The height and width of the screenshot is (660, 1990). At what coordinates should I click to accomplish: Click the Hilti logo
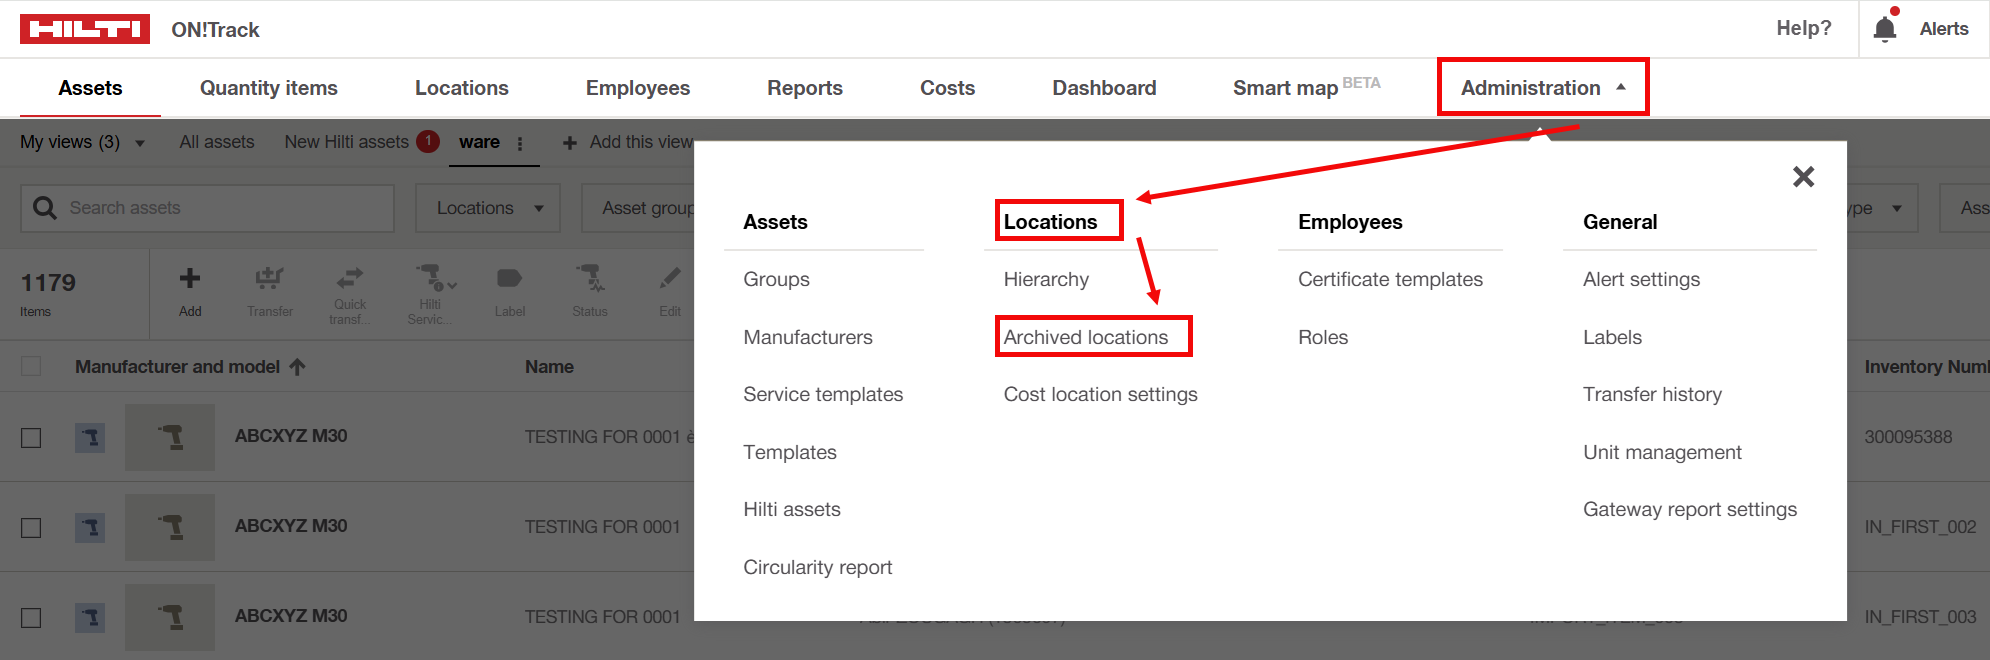pos(85,29)
